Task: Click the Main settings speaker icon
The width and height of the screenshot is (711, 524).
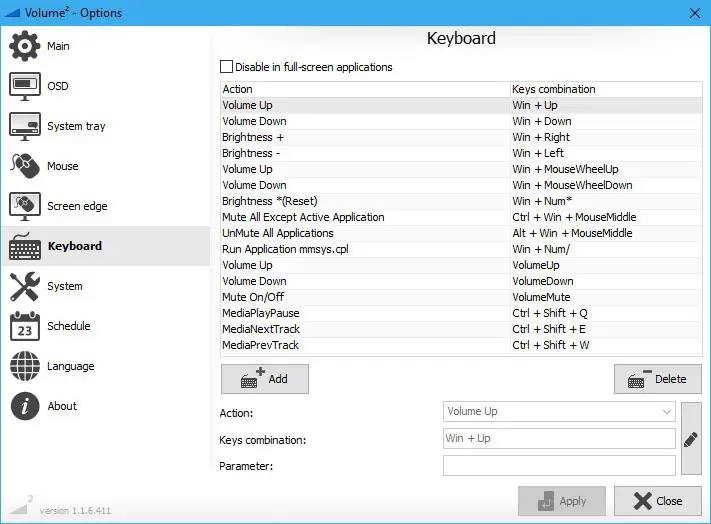Action: tap(24, 46)
